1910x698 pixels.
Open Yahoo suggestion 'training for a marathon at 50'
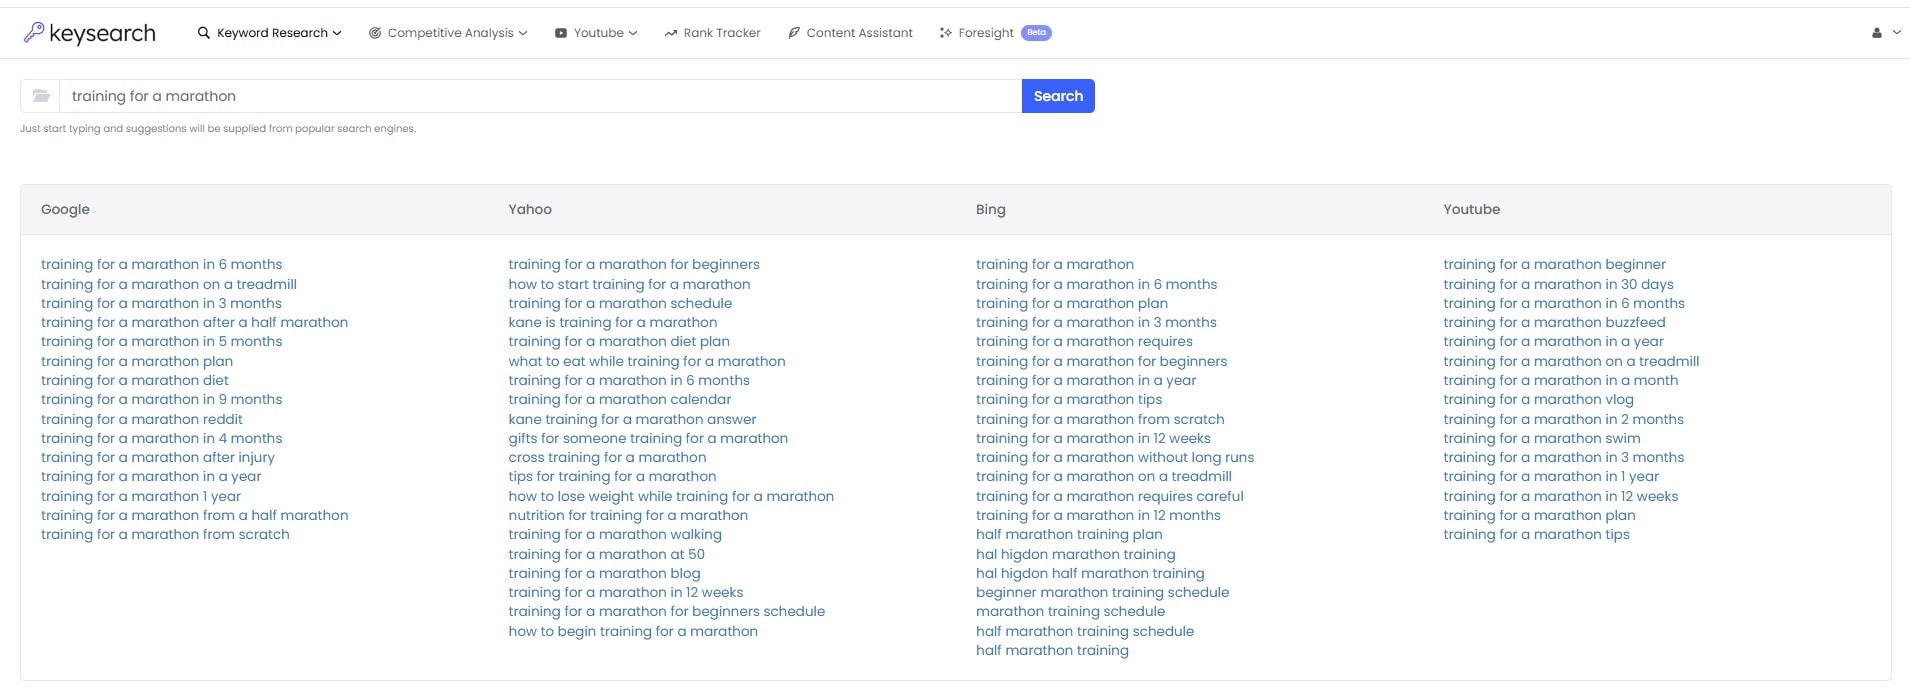tap(606, 554)
